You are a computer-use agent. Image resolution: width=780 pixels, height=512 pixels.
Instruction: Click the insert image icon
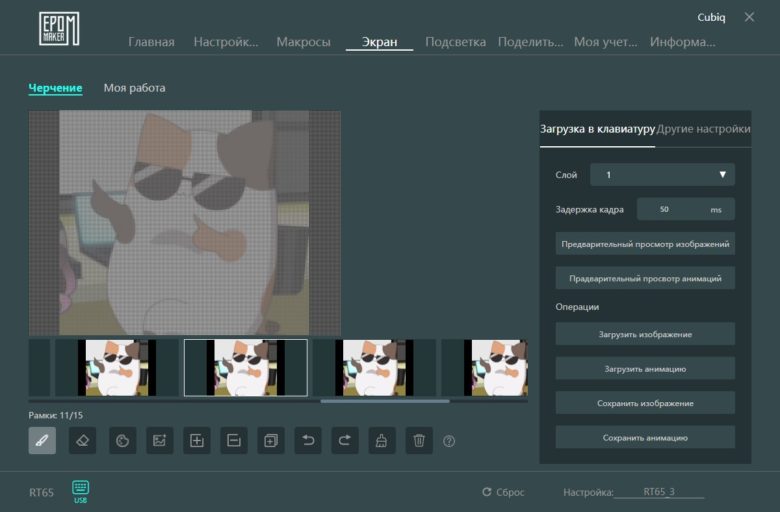(x=160, y=440)
